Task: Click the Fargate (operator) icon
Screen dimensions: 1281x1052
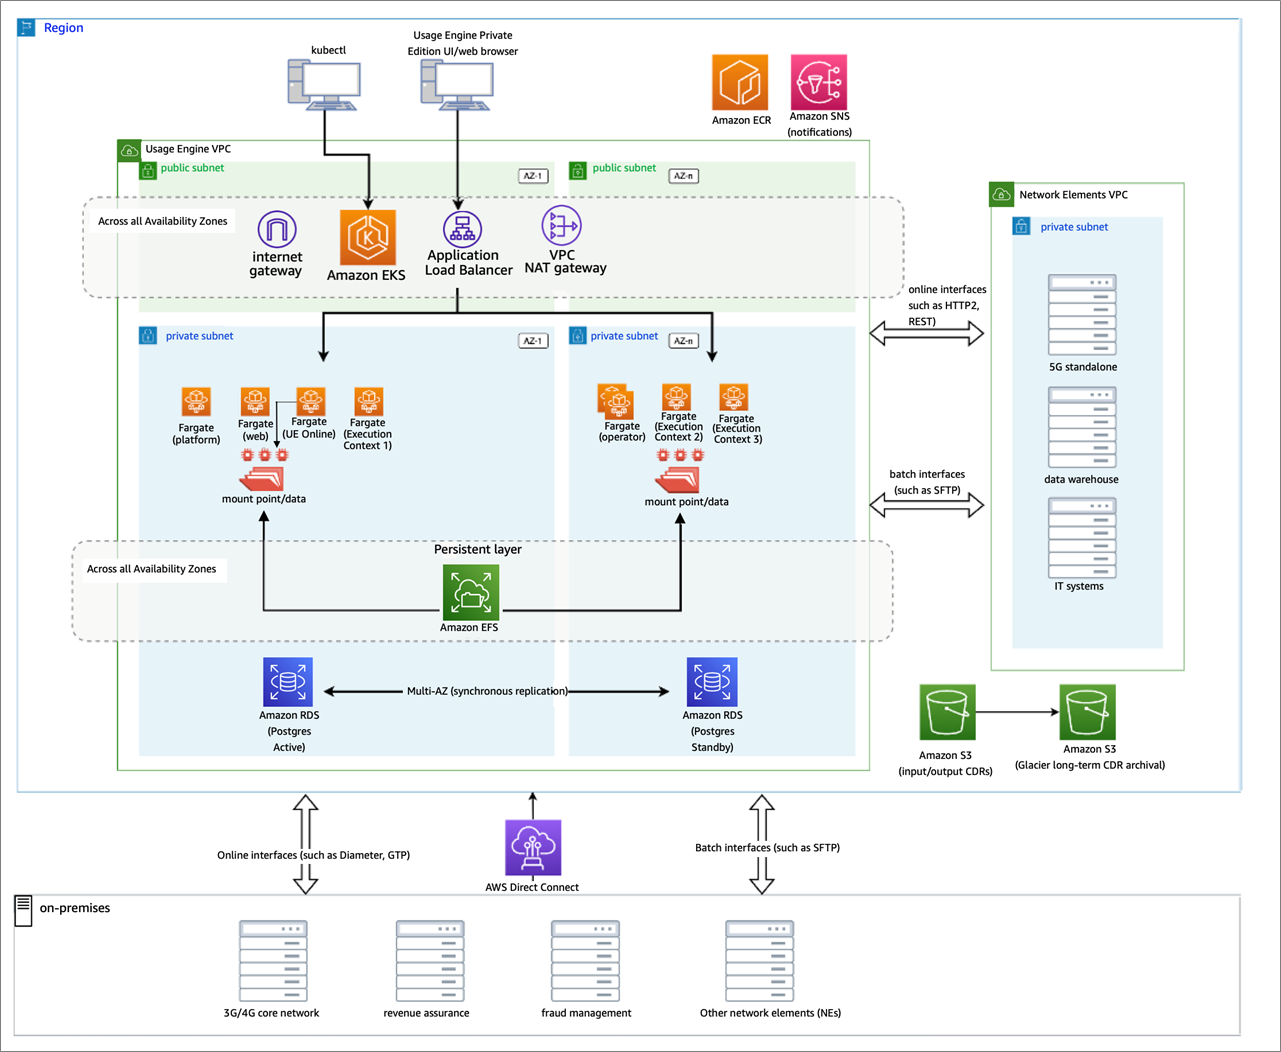Action: point(616,400)
